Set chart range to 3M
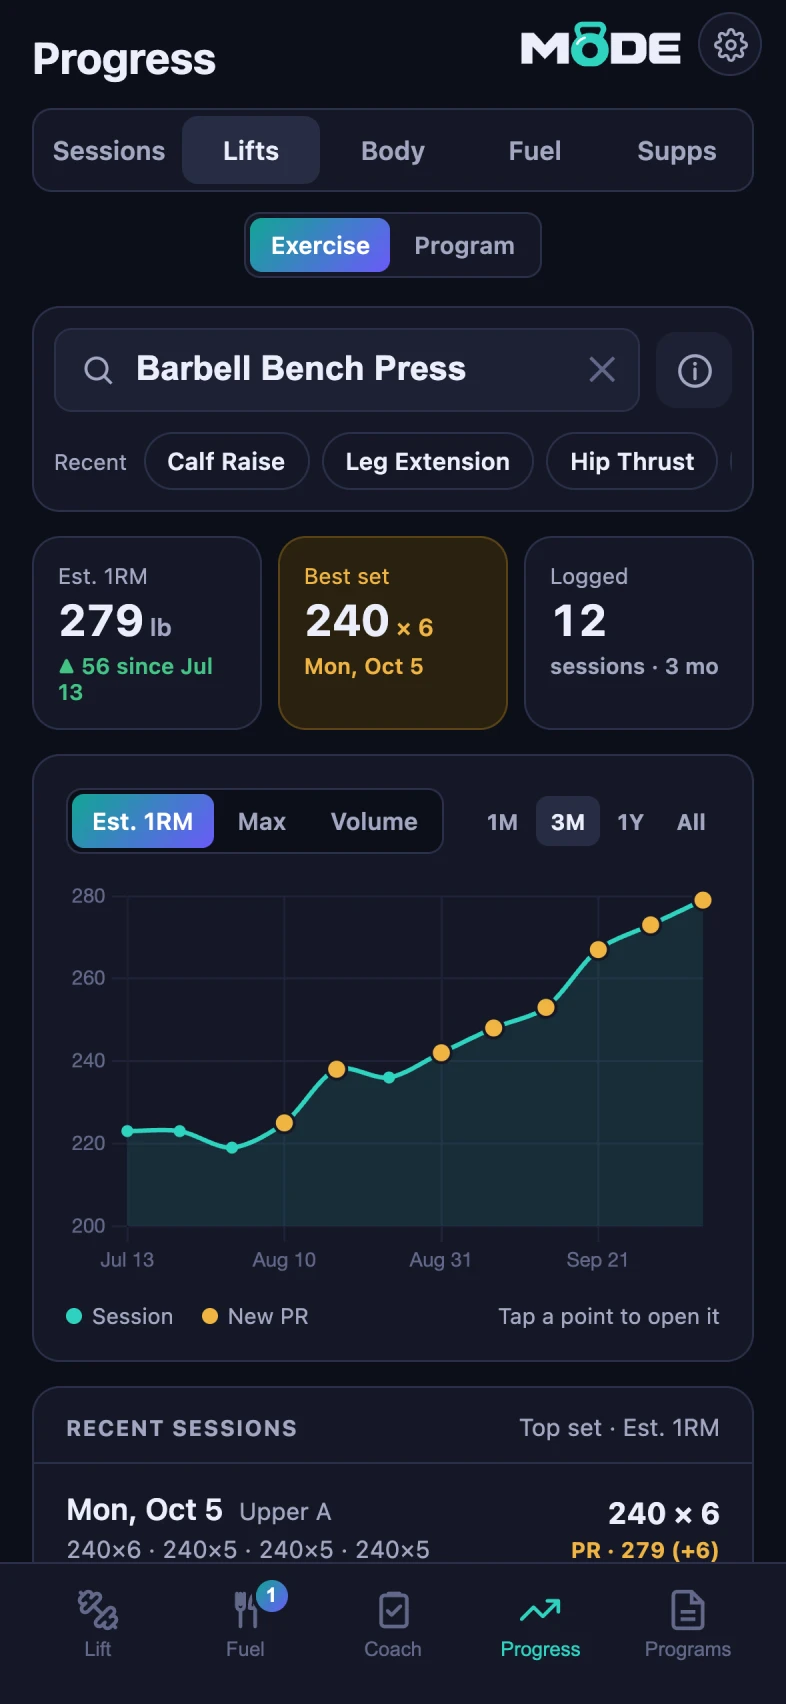786x1704 pixels. click(568, 822)
